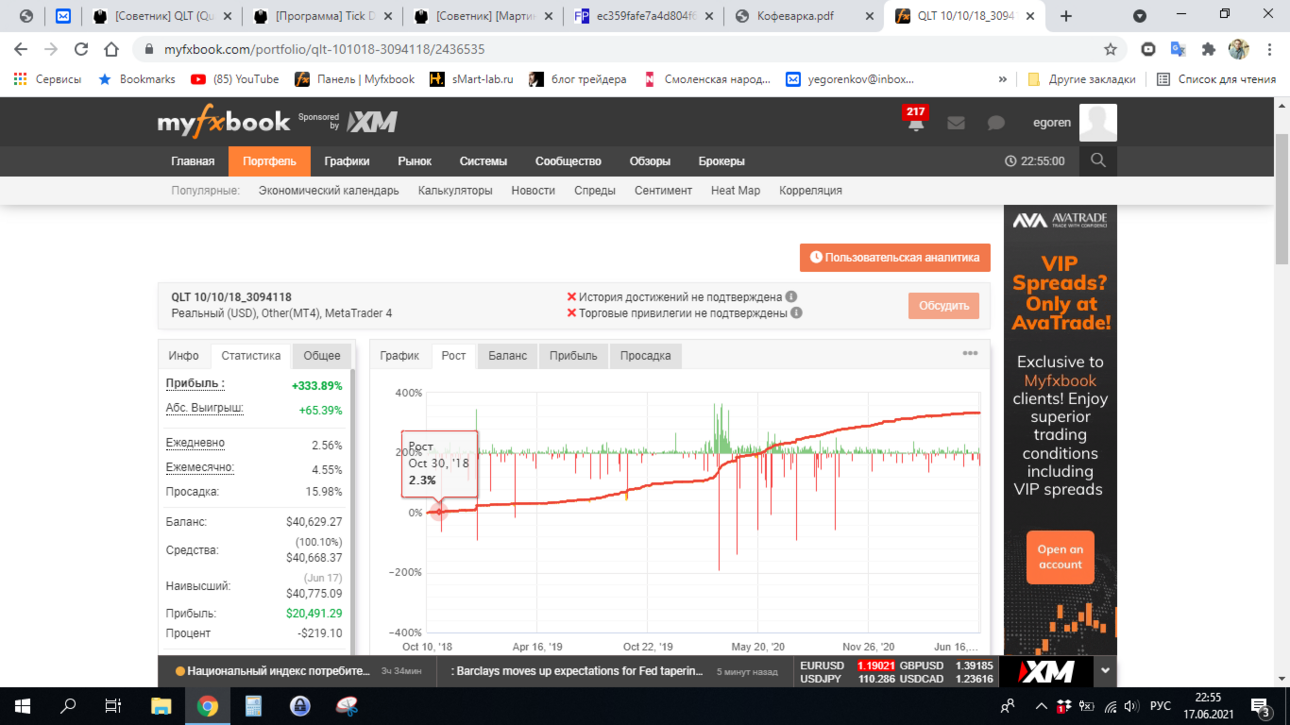Switch to the Общее tab
This screenshot has width=1290, height=725.
click(x=321, y=356)
